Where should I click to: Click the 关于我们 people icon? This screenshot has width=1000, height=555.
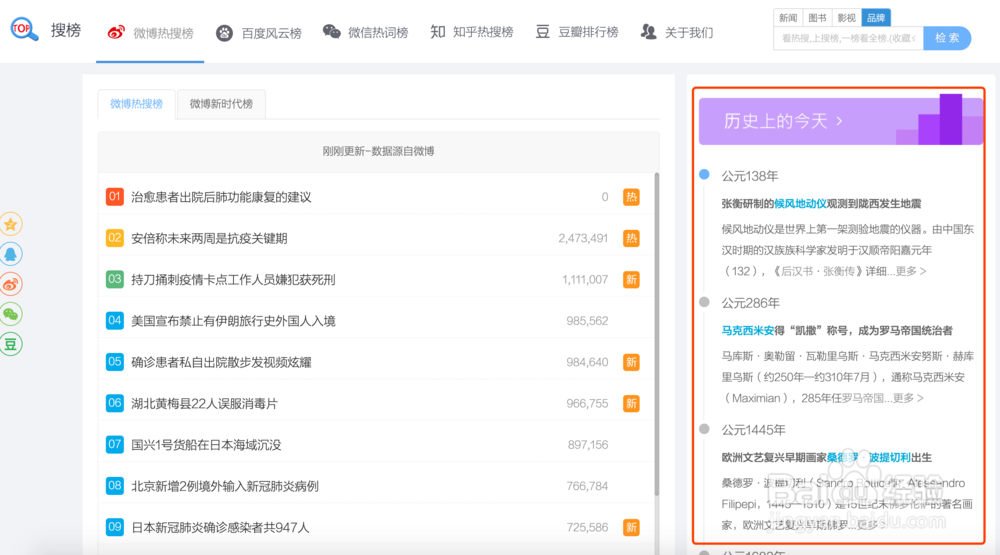coord(648,32)
